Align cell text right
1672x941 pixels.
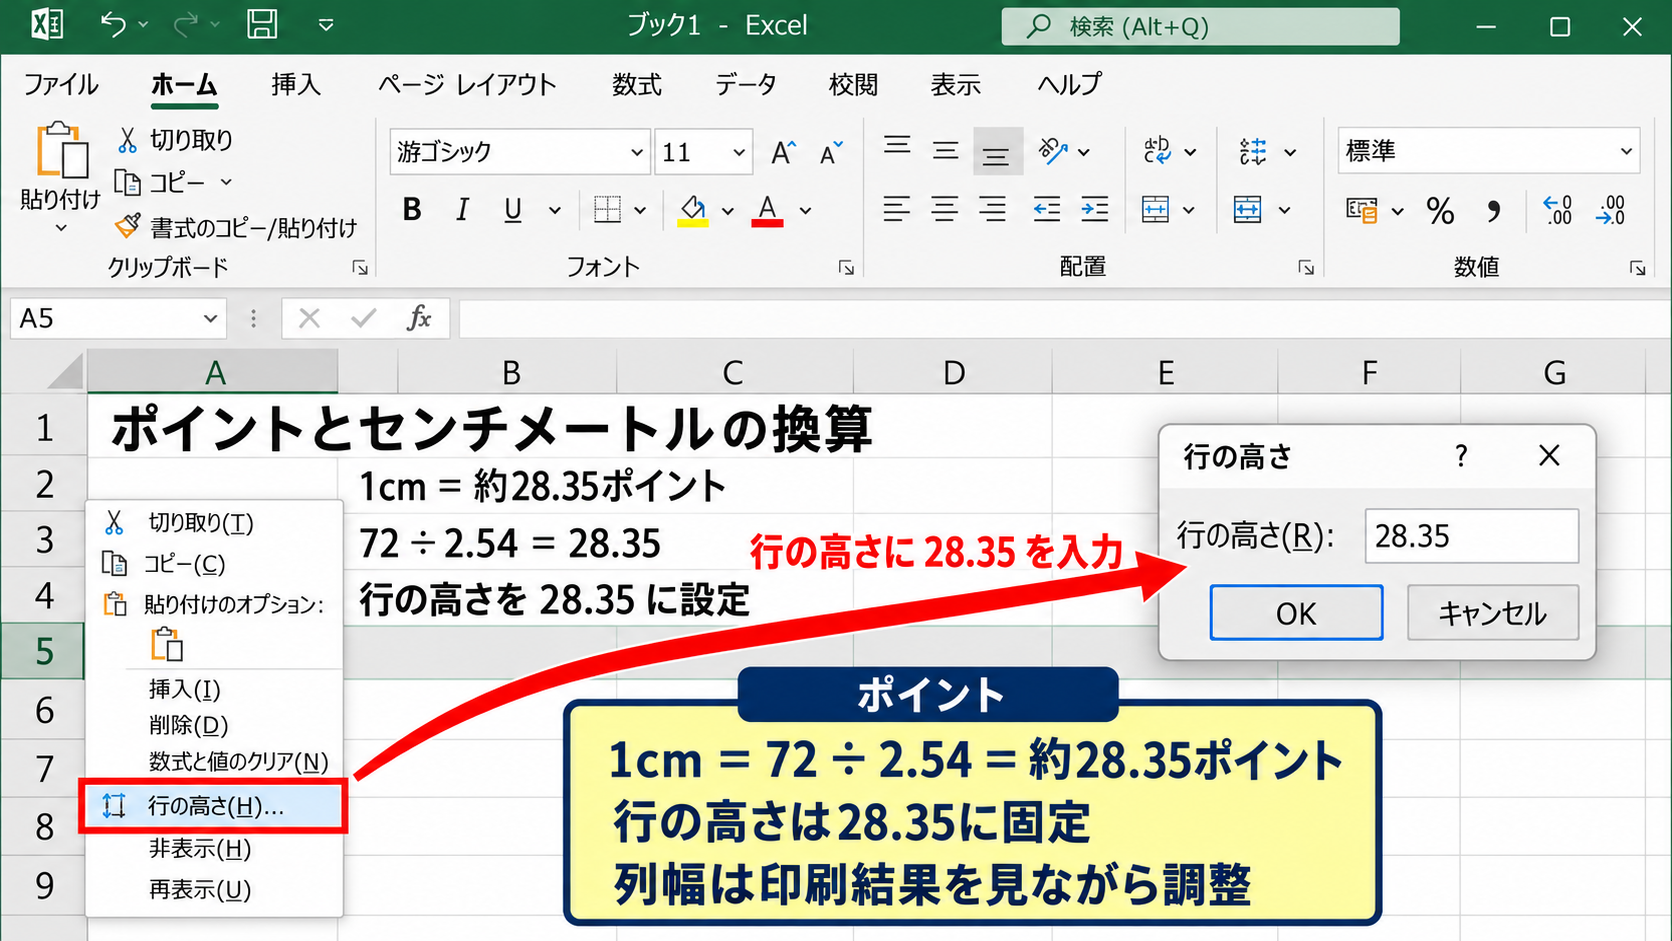click(993, 210)
